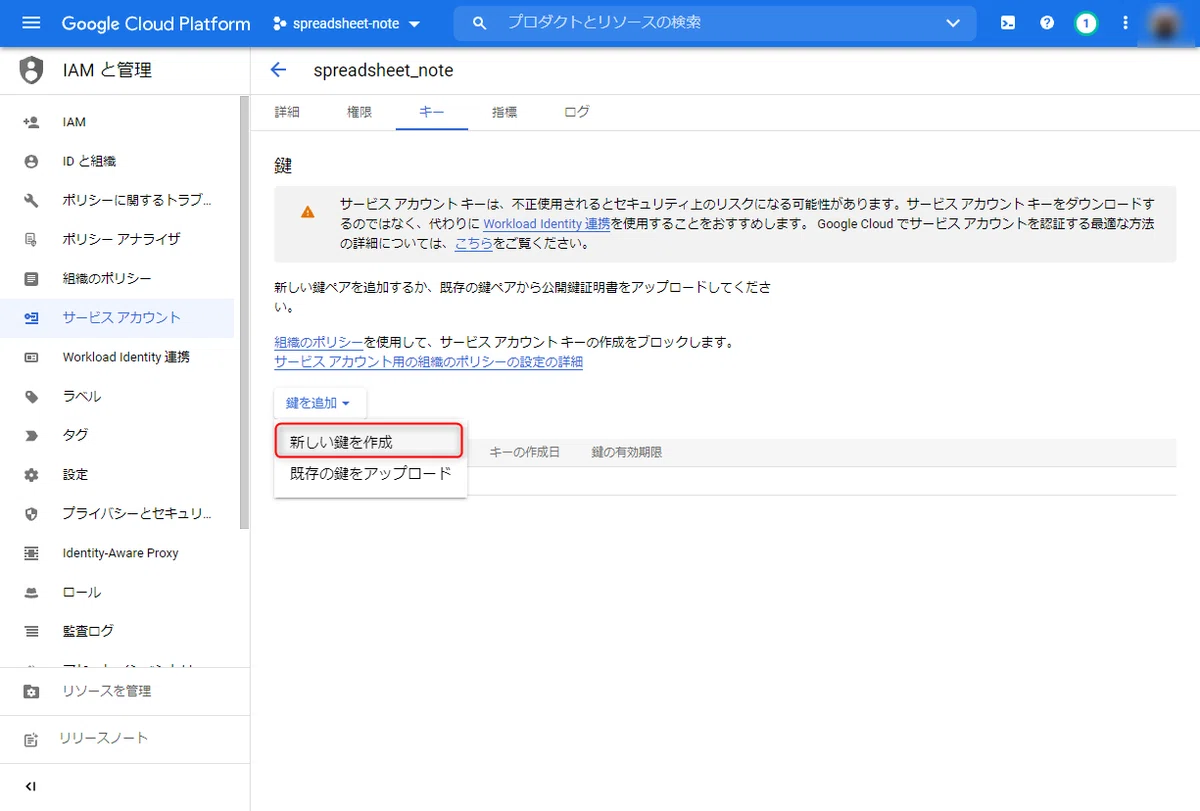Click the 監査ログ list icon
The image size is (1200, 811).
(x=31, y=631)
